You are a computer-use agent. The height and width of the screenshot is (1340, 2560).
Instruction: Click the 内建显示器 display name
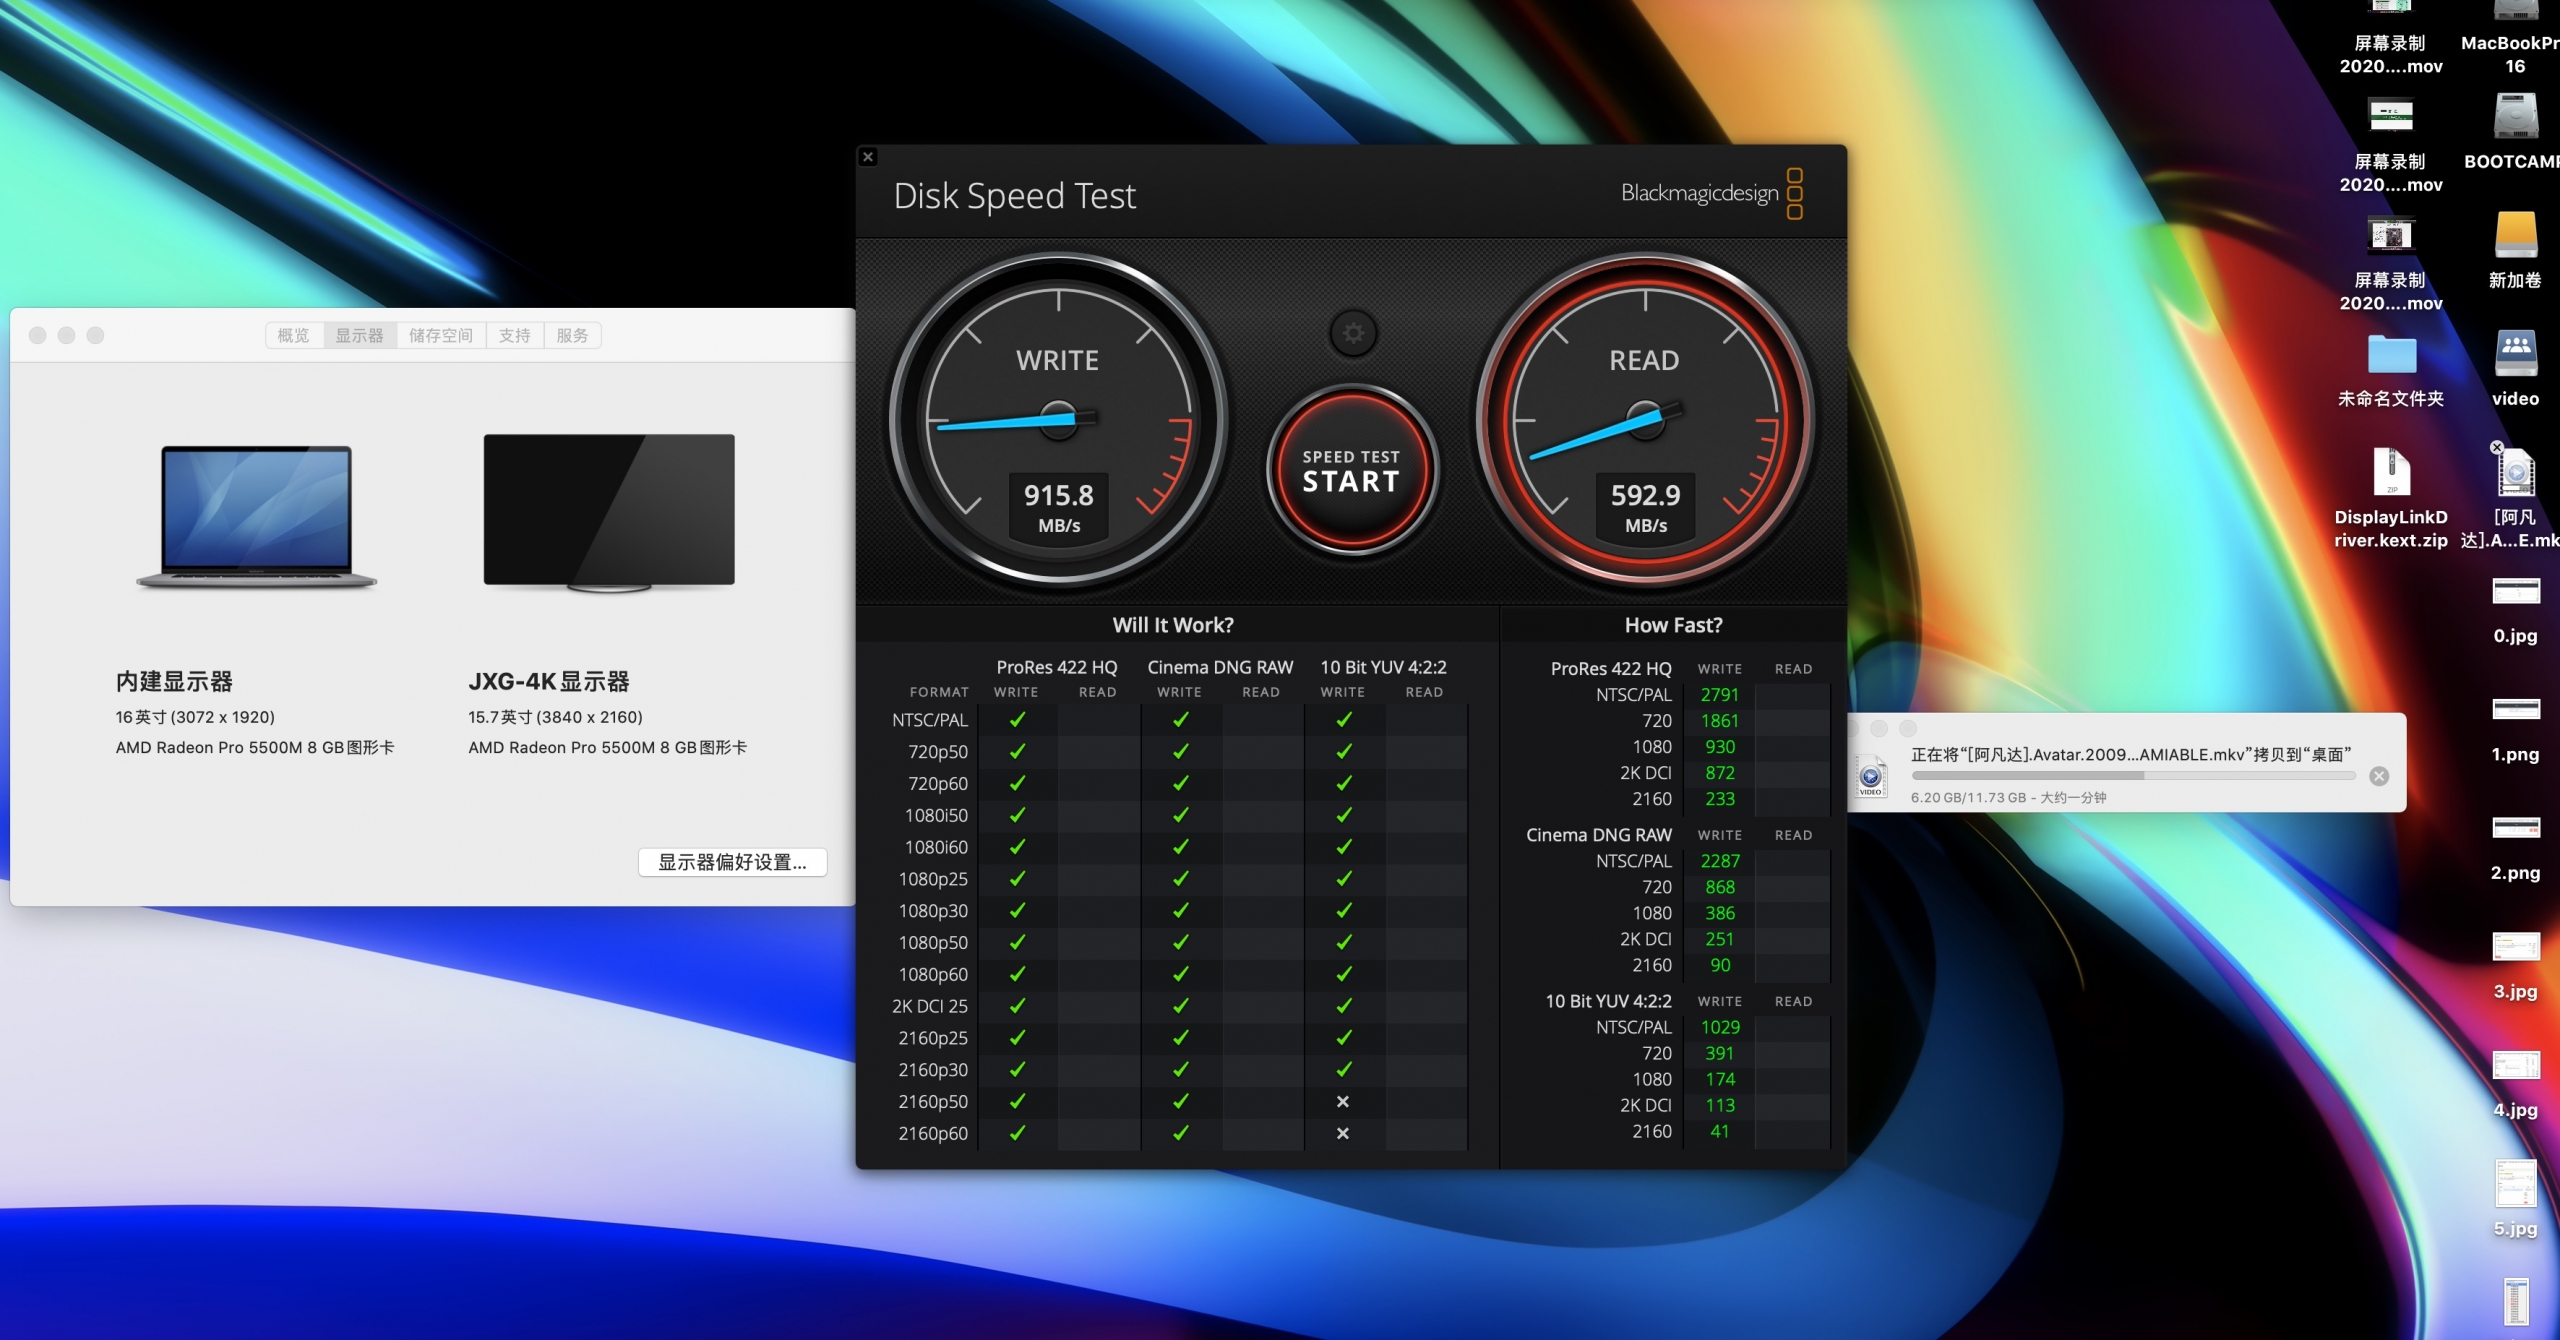(174, 682)
